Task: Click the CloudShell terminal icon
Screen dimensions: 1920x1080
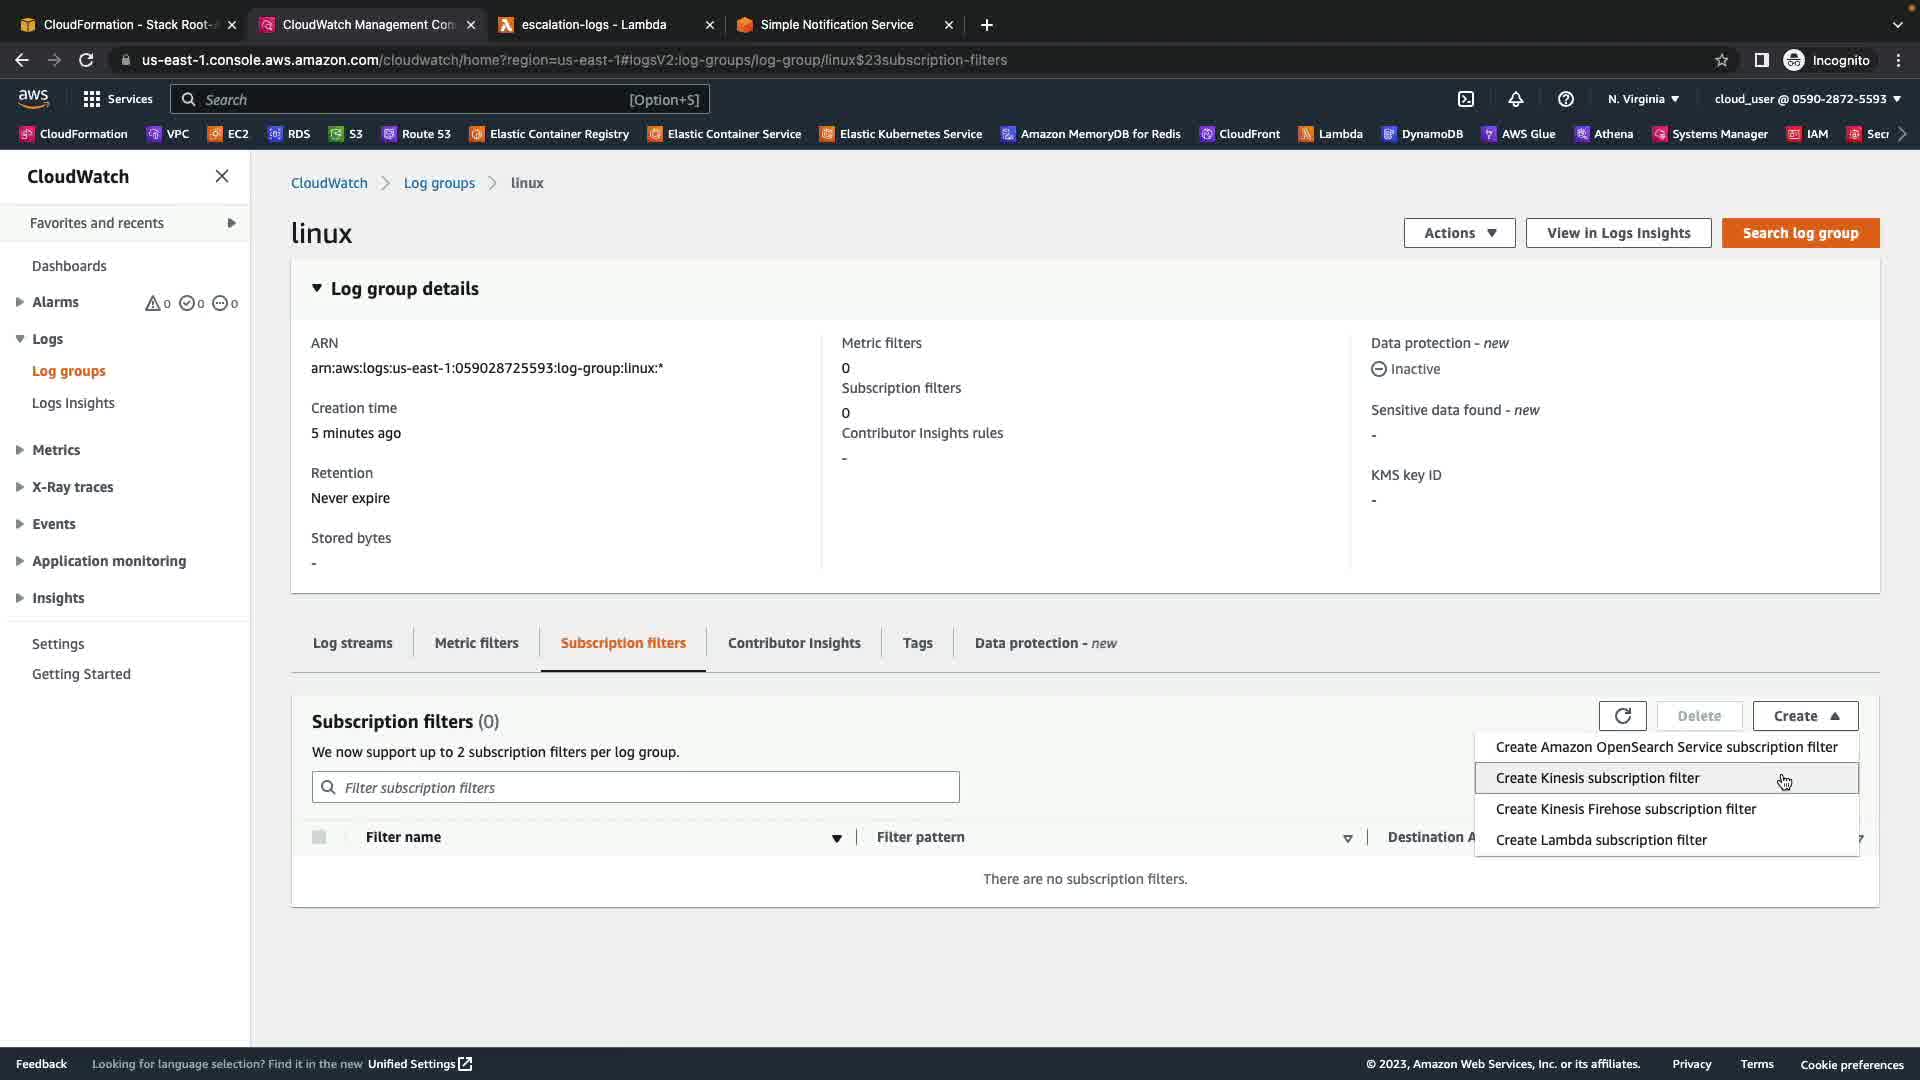Action: [x=1466, y=99]
